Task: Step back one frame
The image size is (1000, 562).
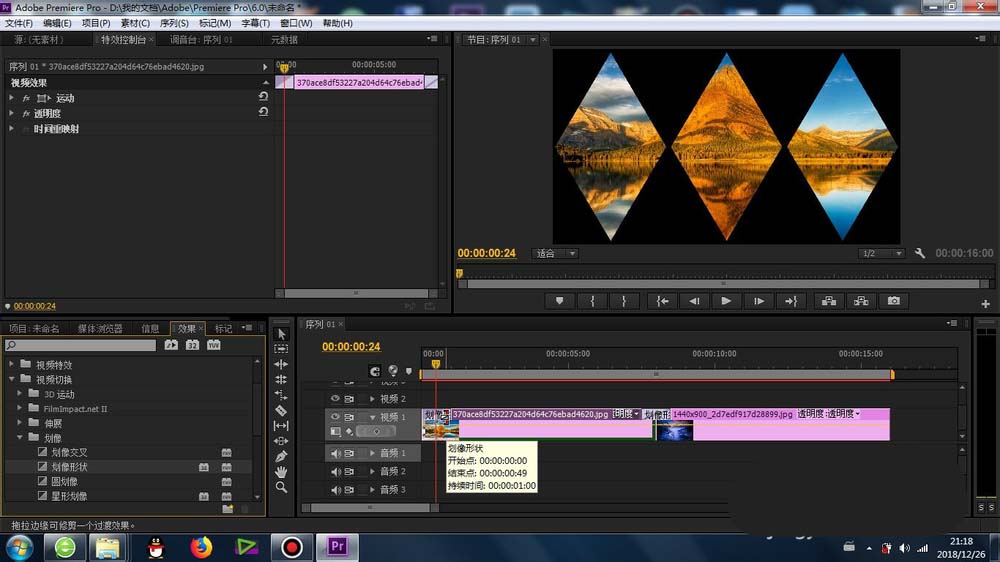Action: point(694,301)
